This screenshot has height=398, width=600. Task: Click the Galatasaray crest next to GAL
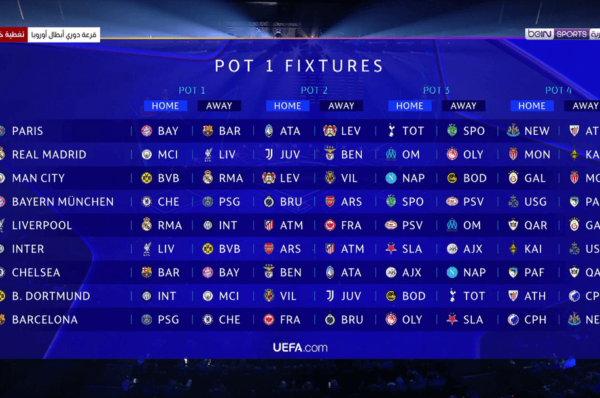coord(513,178)
